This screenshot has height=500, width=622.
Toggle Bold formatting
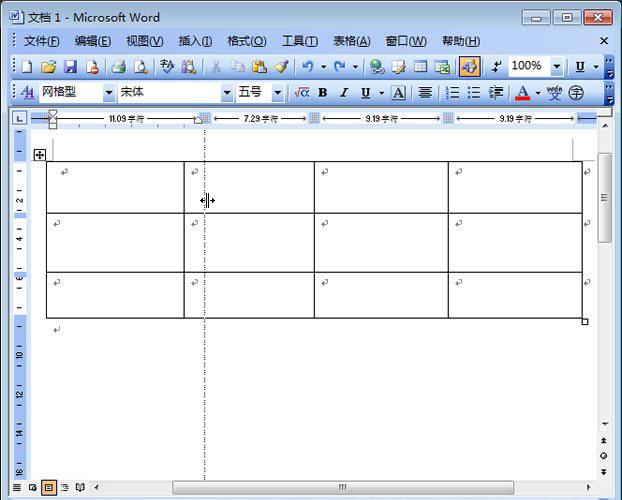pyautogui.click(x=323, y=93)
